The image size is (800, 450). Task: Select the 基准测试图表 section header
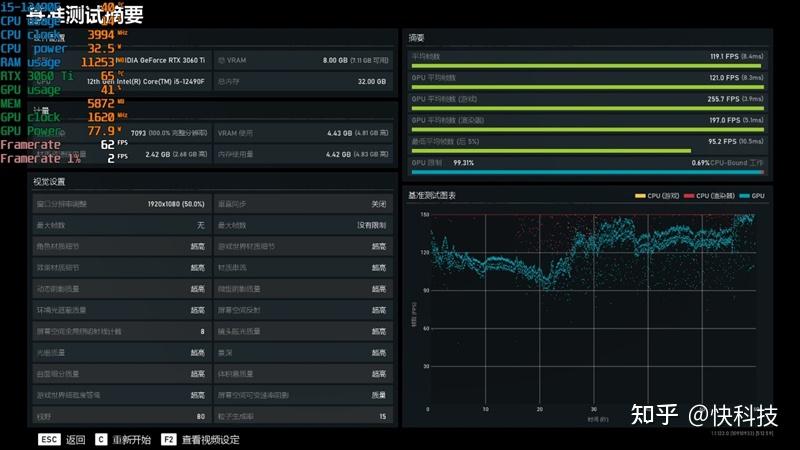[x=432, y=195]
